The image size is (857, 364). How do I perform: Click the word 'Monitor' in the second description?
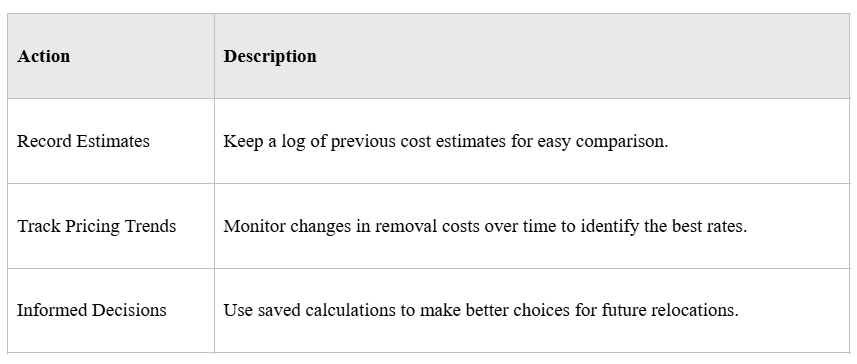coord(254,226)
